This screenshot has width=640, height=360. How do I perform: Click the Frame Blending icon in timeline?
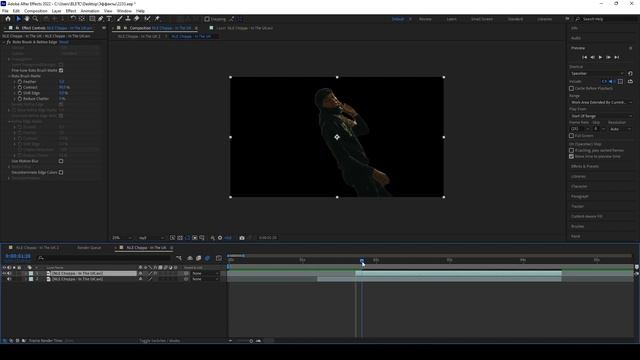click(198, 258)
